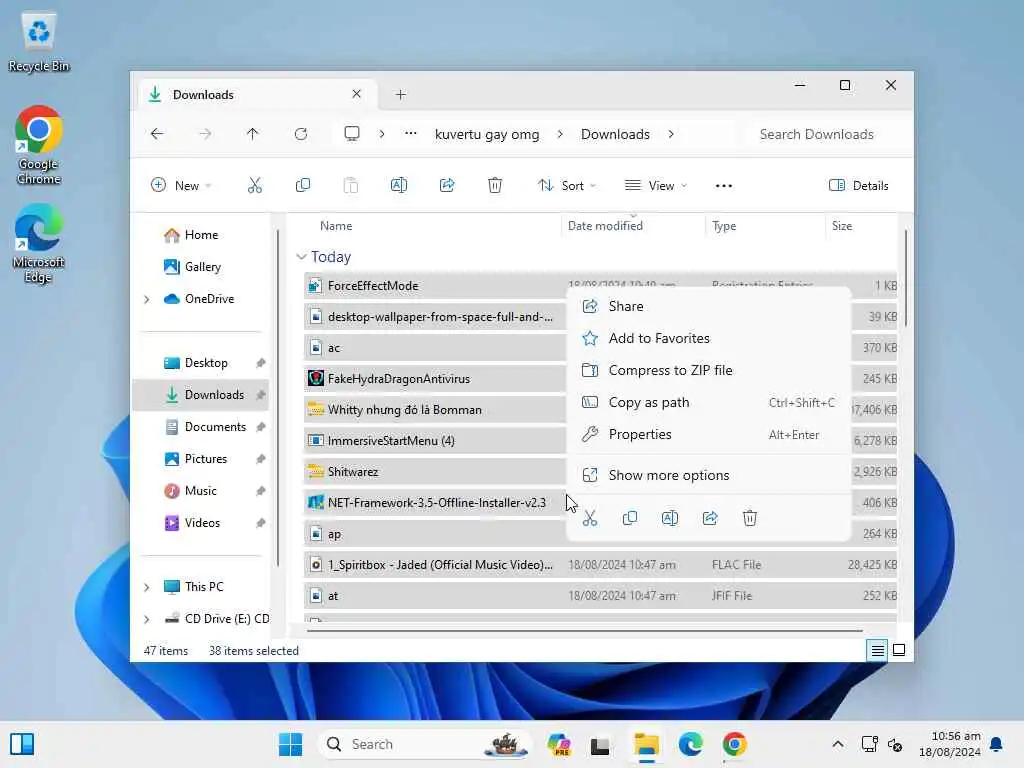The width and height of the screenshot is (1024, 768).
Task: Open Gallery in the sidebar
Action: [x=201, y=267]
